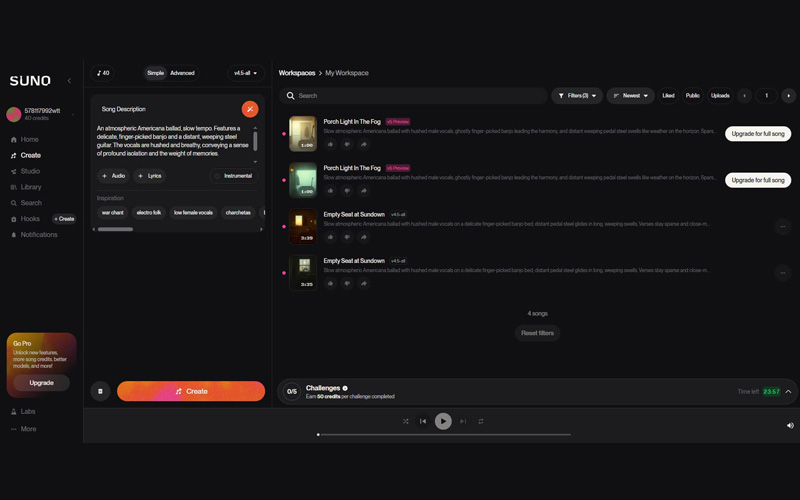Toggle the Instrumental switch

pyautogui.click(x=234, y=176)
